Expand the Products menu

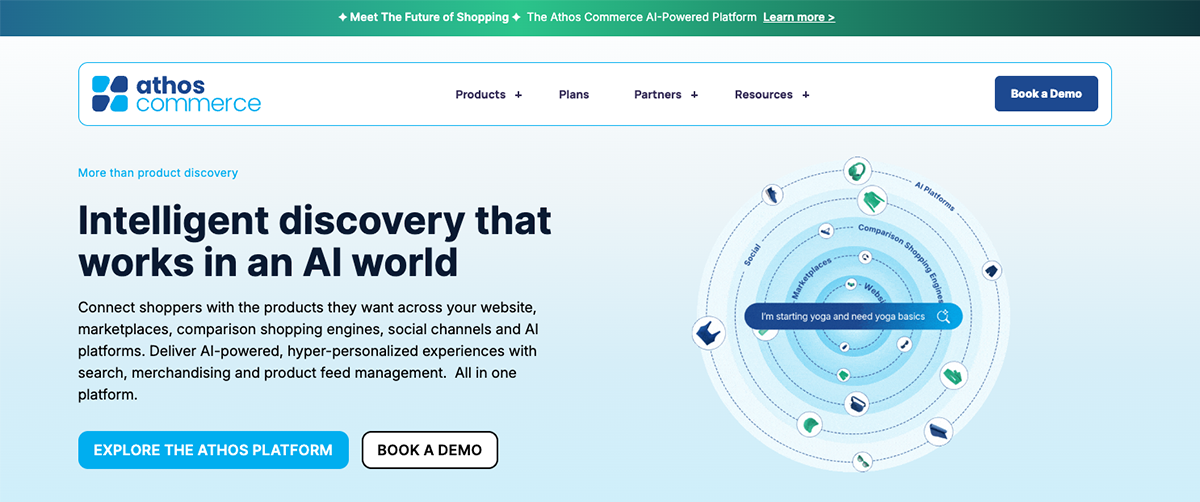point(489,94)
